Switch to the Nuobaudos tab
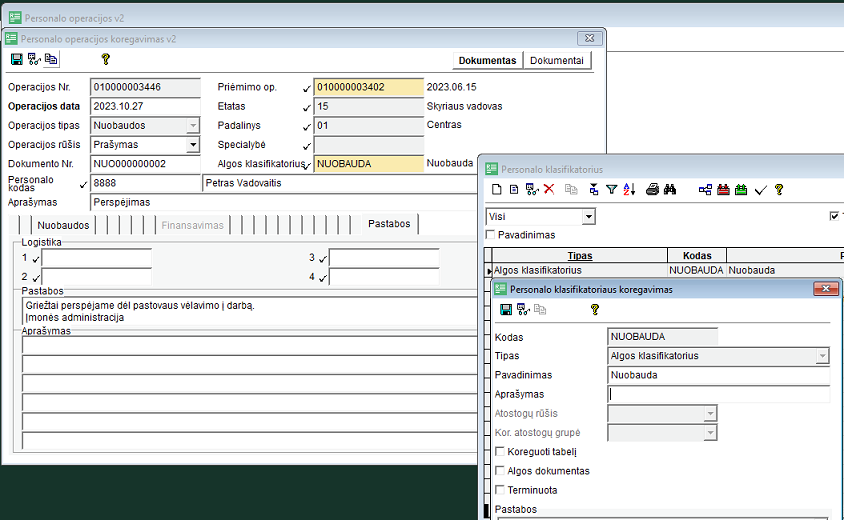Image resolution: width=844 pixels, height=520 pixels. 65,225
